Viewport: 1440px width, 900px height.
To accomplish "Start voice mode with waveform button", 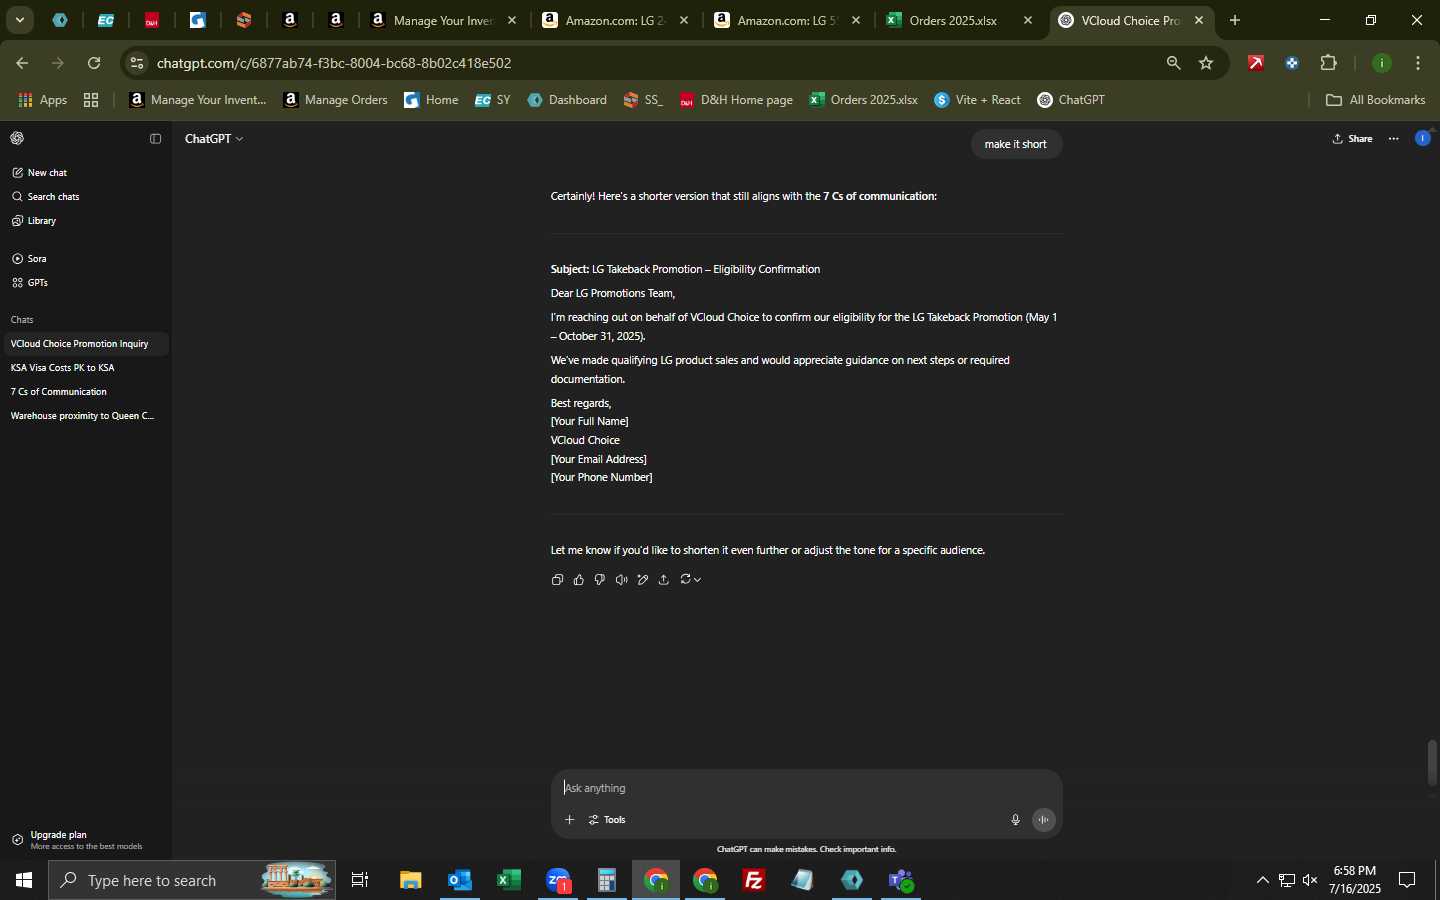I will [1044, 820].
